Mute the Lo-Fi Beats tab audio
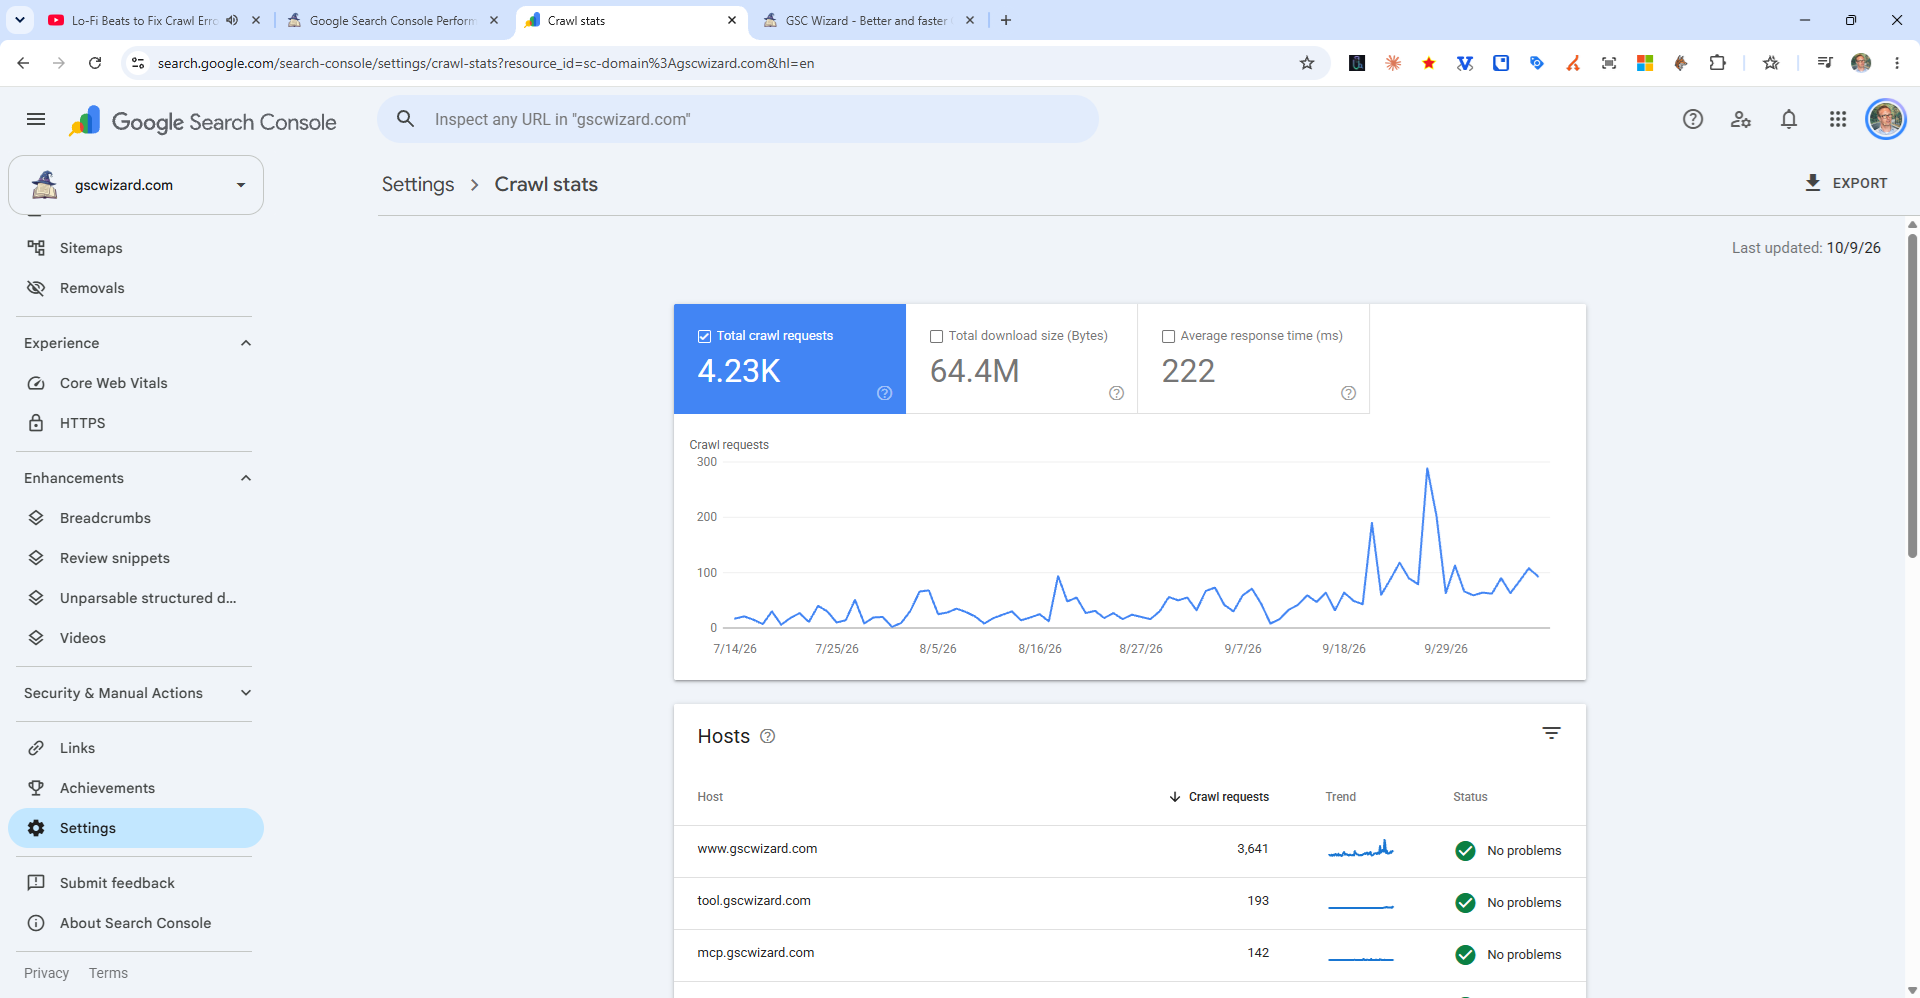The image size is (1920, 998). click(232, 20)
